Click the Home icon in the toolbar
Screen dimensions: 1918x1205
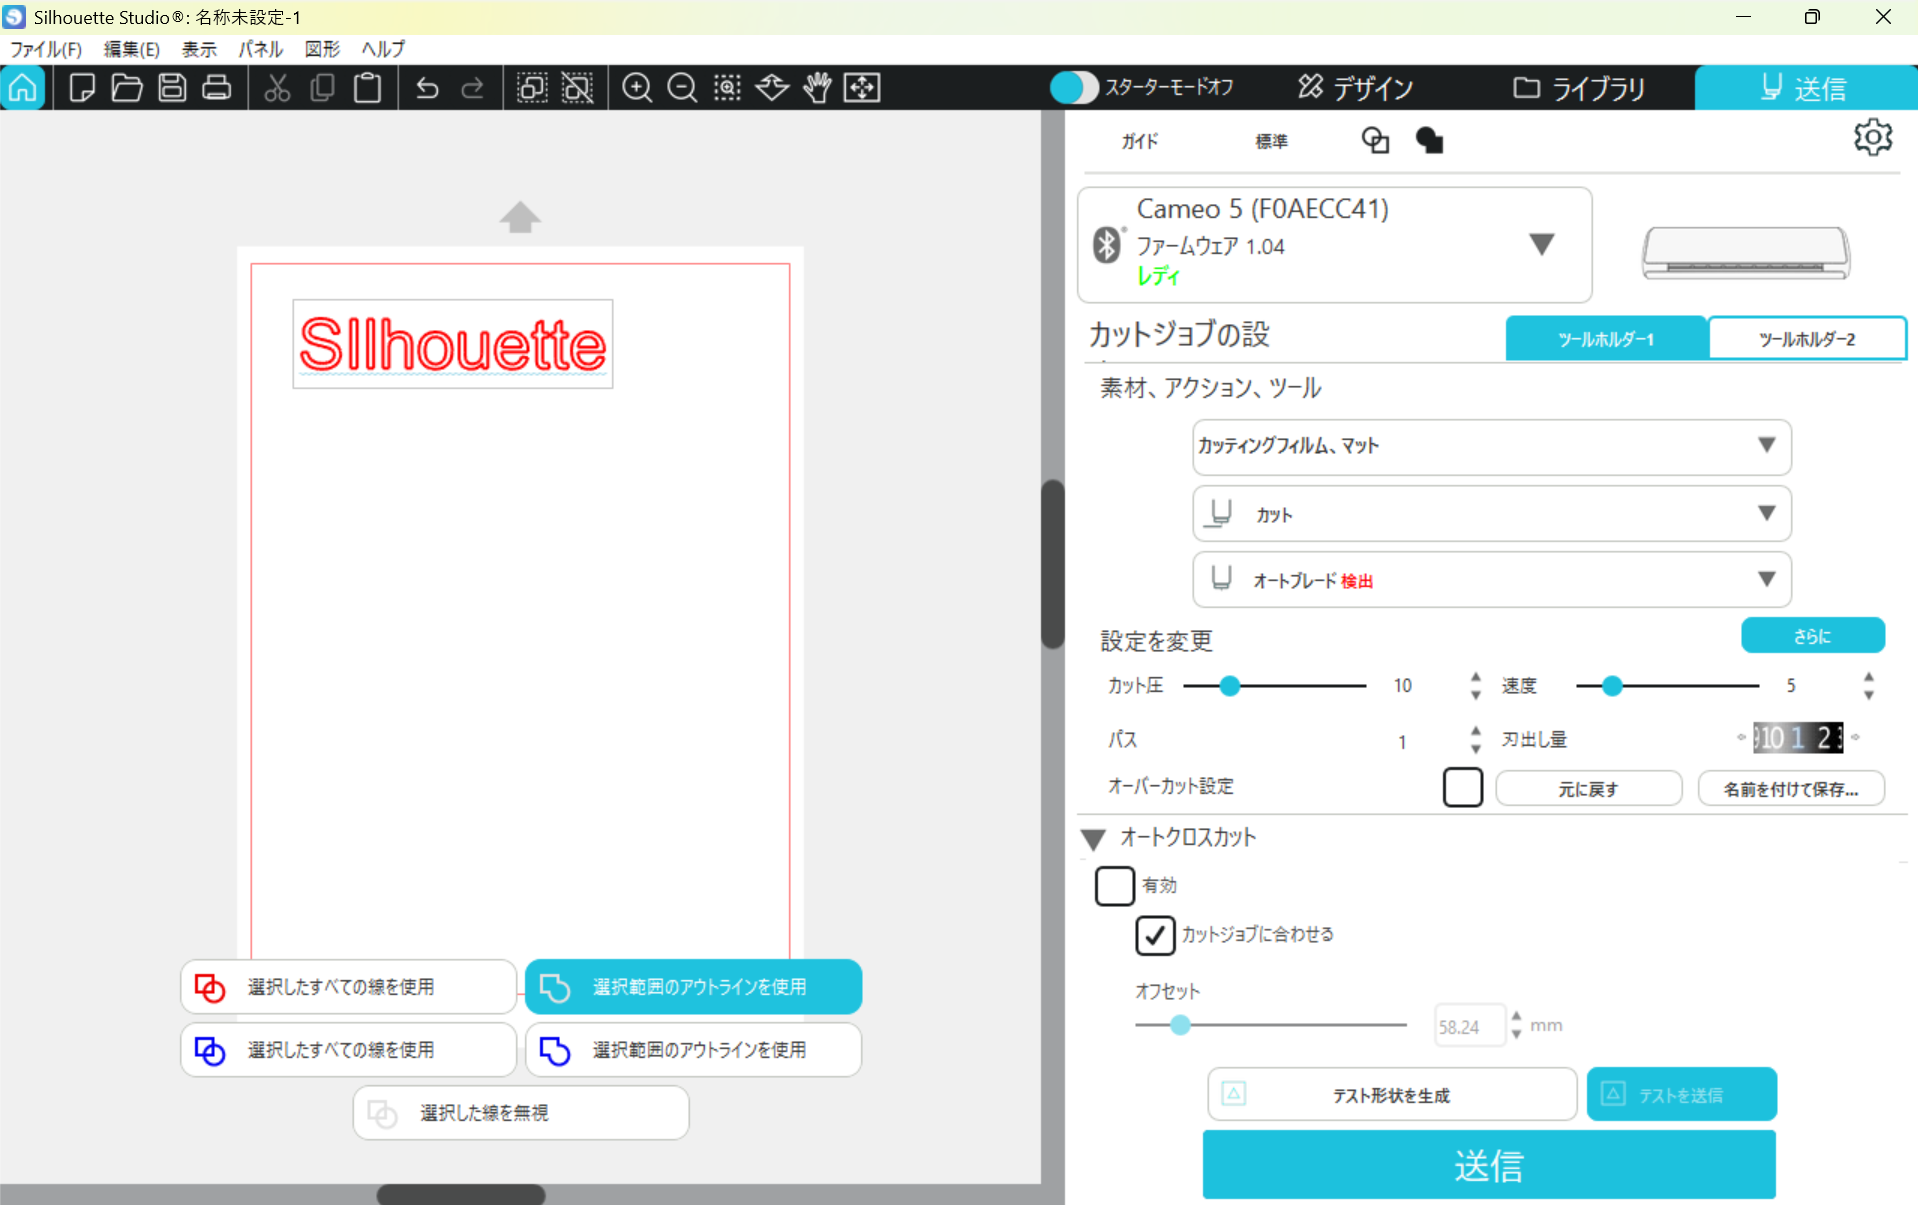point(23,88)
